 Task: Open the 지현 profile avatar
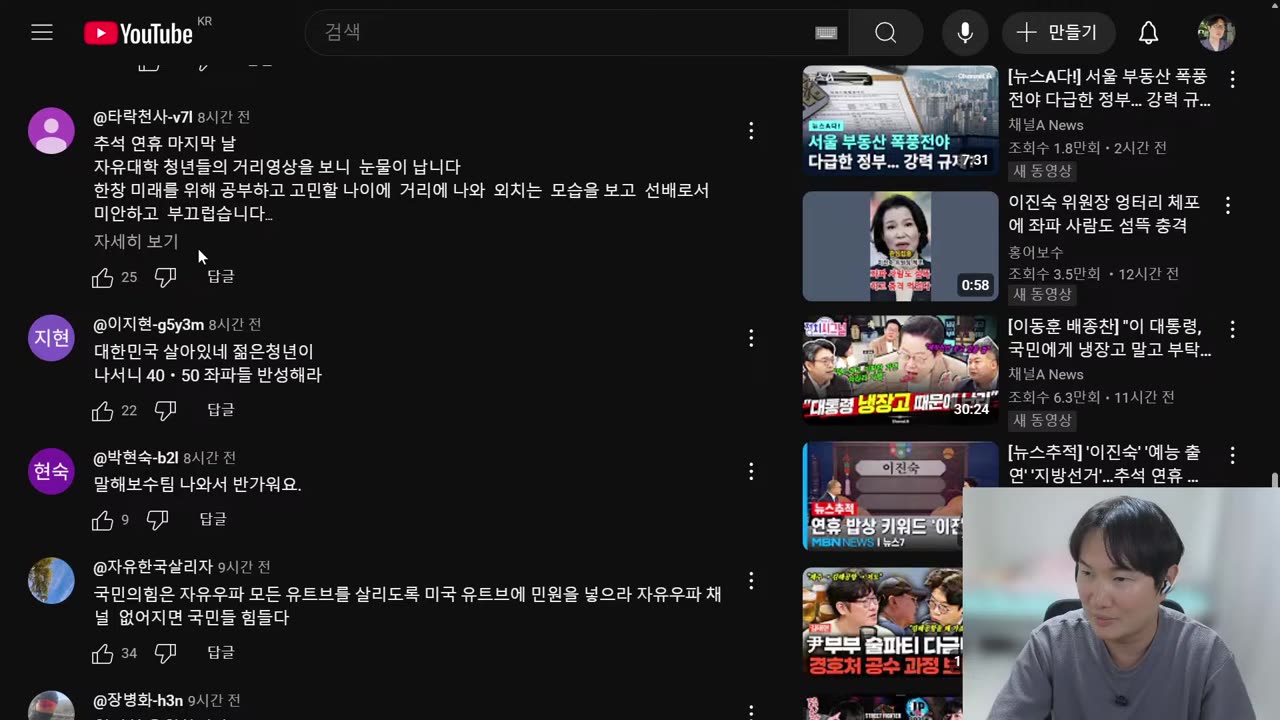[x=51, y=338]
